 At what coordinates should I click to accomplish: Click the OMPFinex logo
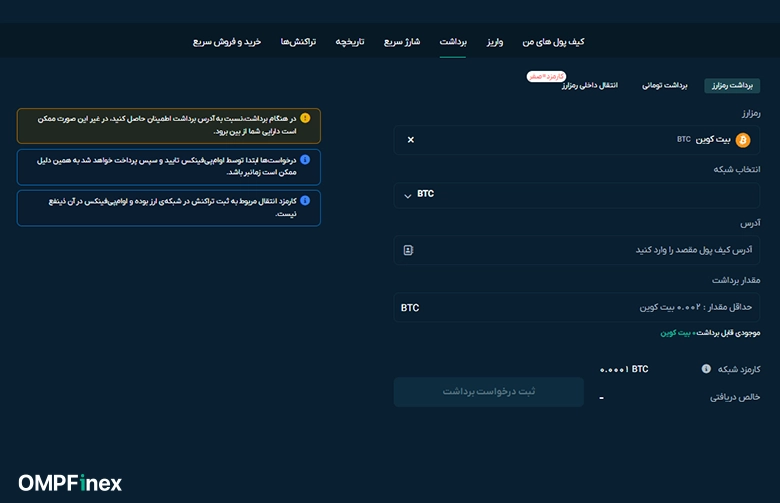[70, 483]
